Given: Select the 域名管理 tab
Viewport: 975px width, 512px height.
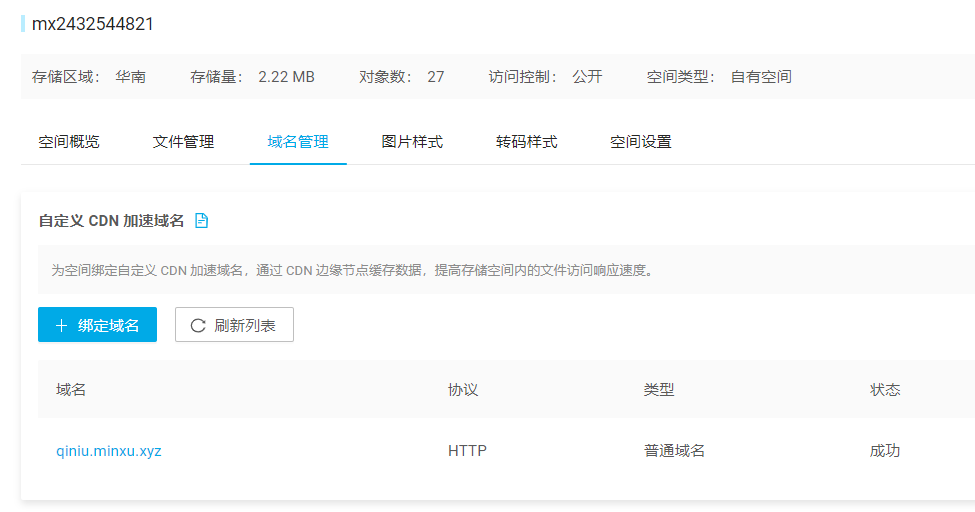Looking at the screenshot, I should point(298,142).
